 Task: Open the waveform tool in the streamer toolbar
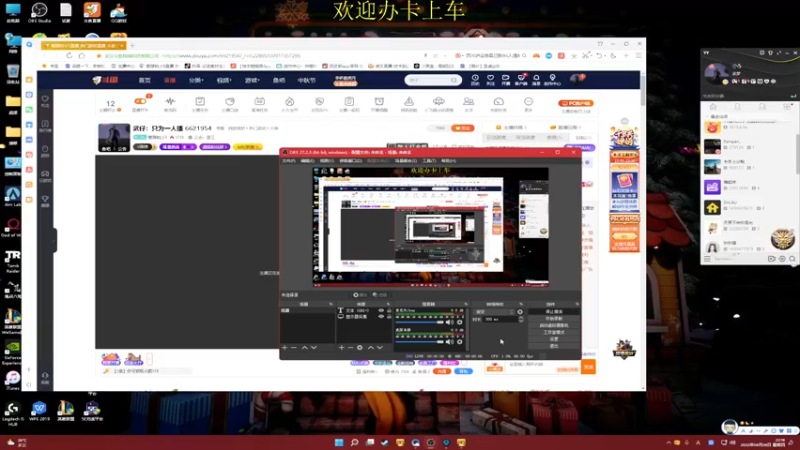[170, 104]
